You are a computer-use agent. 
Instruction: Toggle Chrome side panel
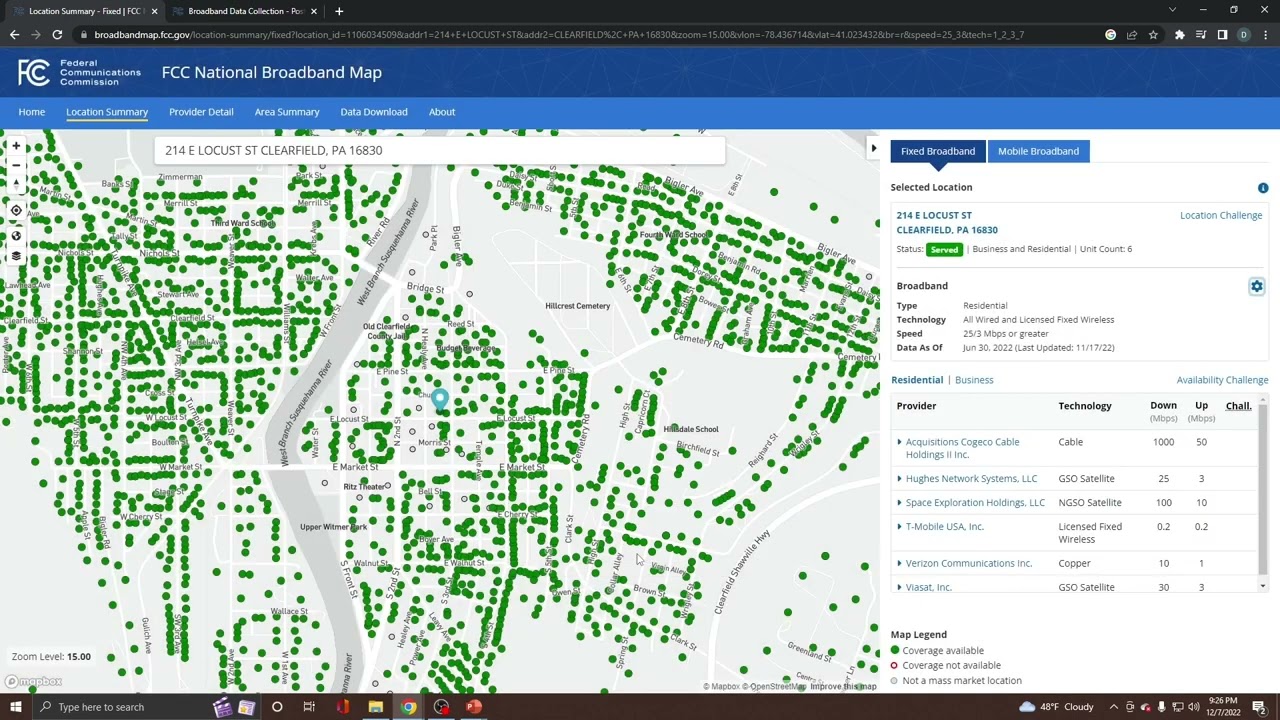click(x=1222, y=34)
